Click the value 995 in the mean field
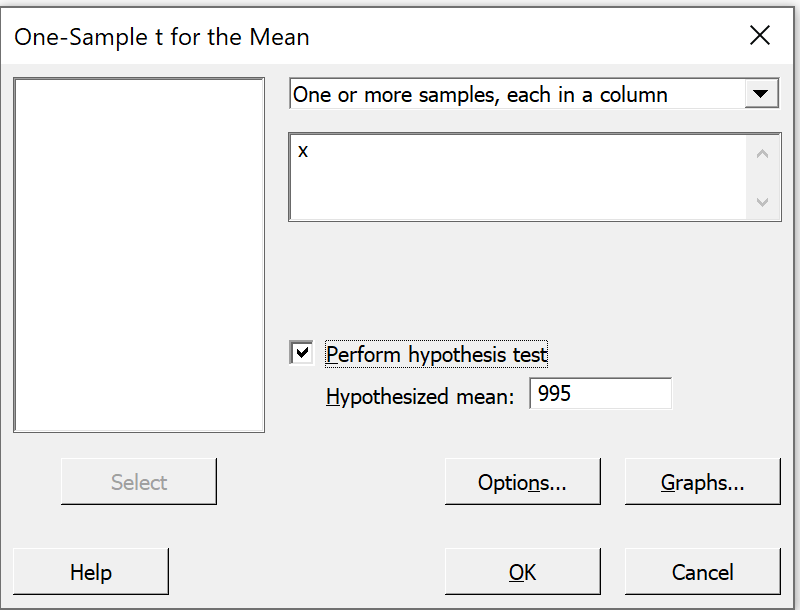The image size is (800, 610). click(x=554, y=393)
